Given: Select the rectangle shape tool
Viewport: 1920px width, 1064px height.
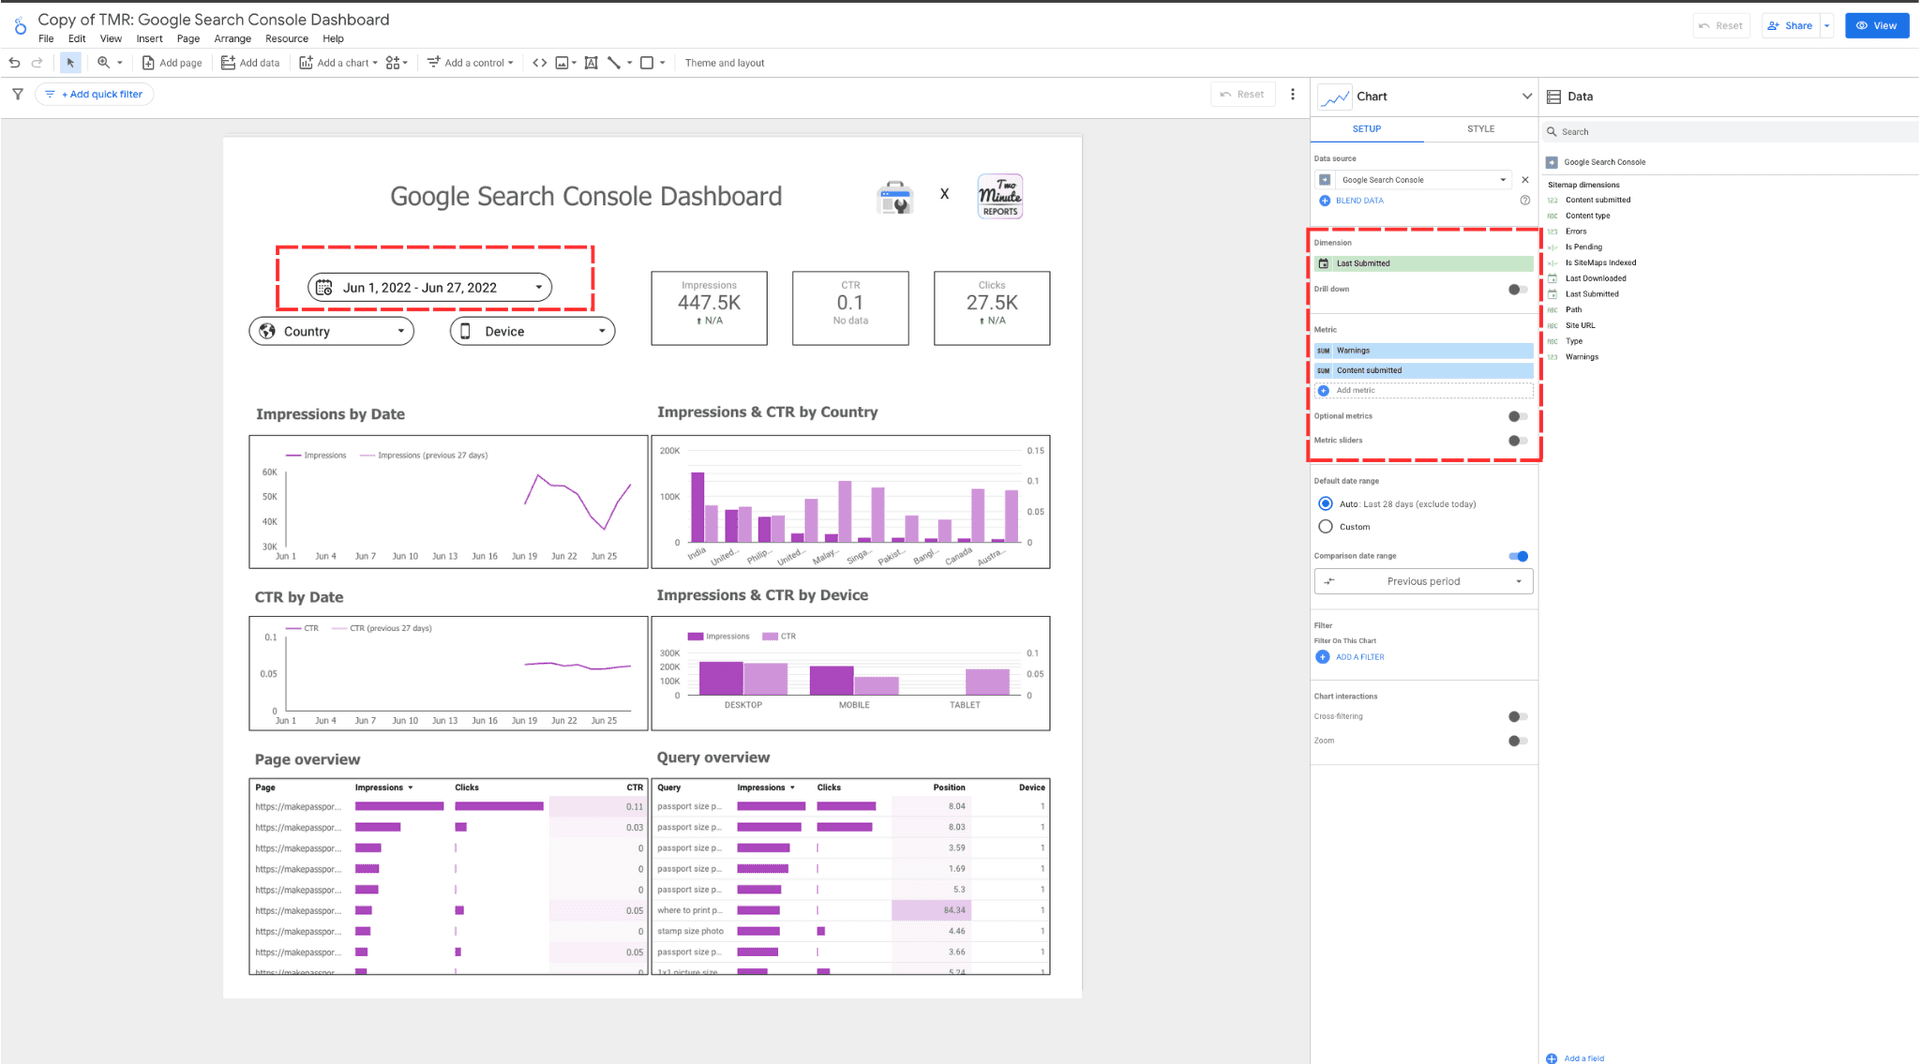Looking at the screenshot, I should [647, 63].
